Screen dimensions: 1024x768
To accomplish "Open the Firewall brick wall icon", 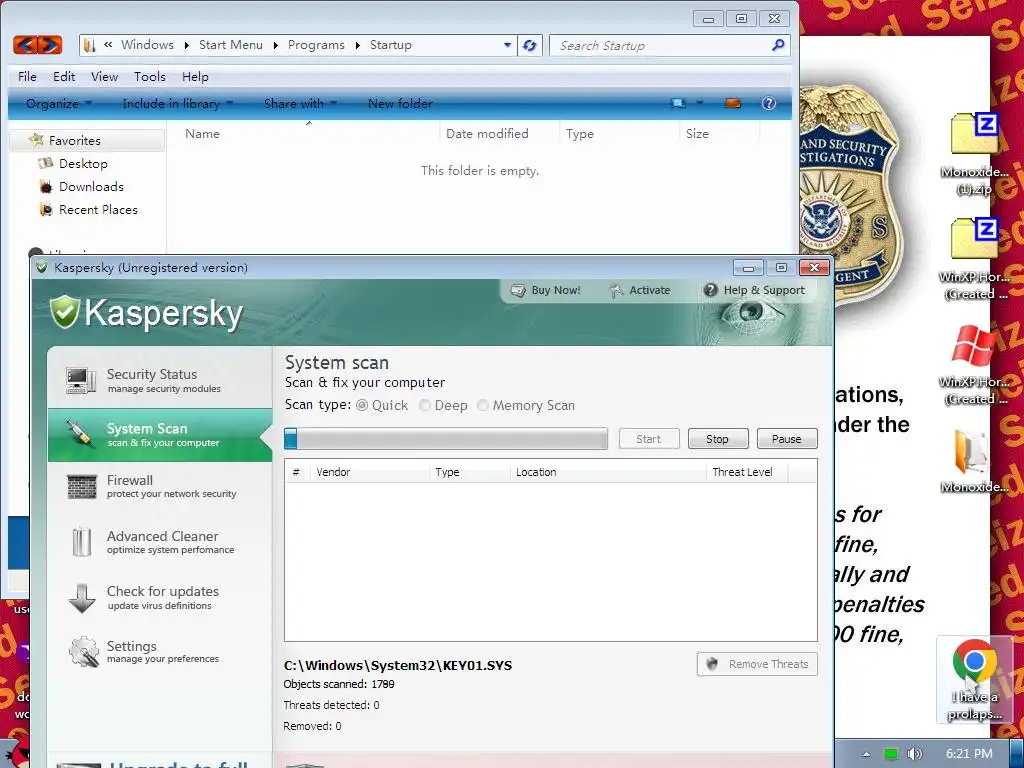I will click(x=82, y=487).
